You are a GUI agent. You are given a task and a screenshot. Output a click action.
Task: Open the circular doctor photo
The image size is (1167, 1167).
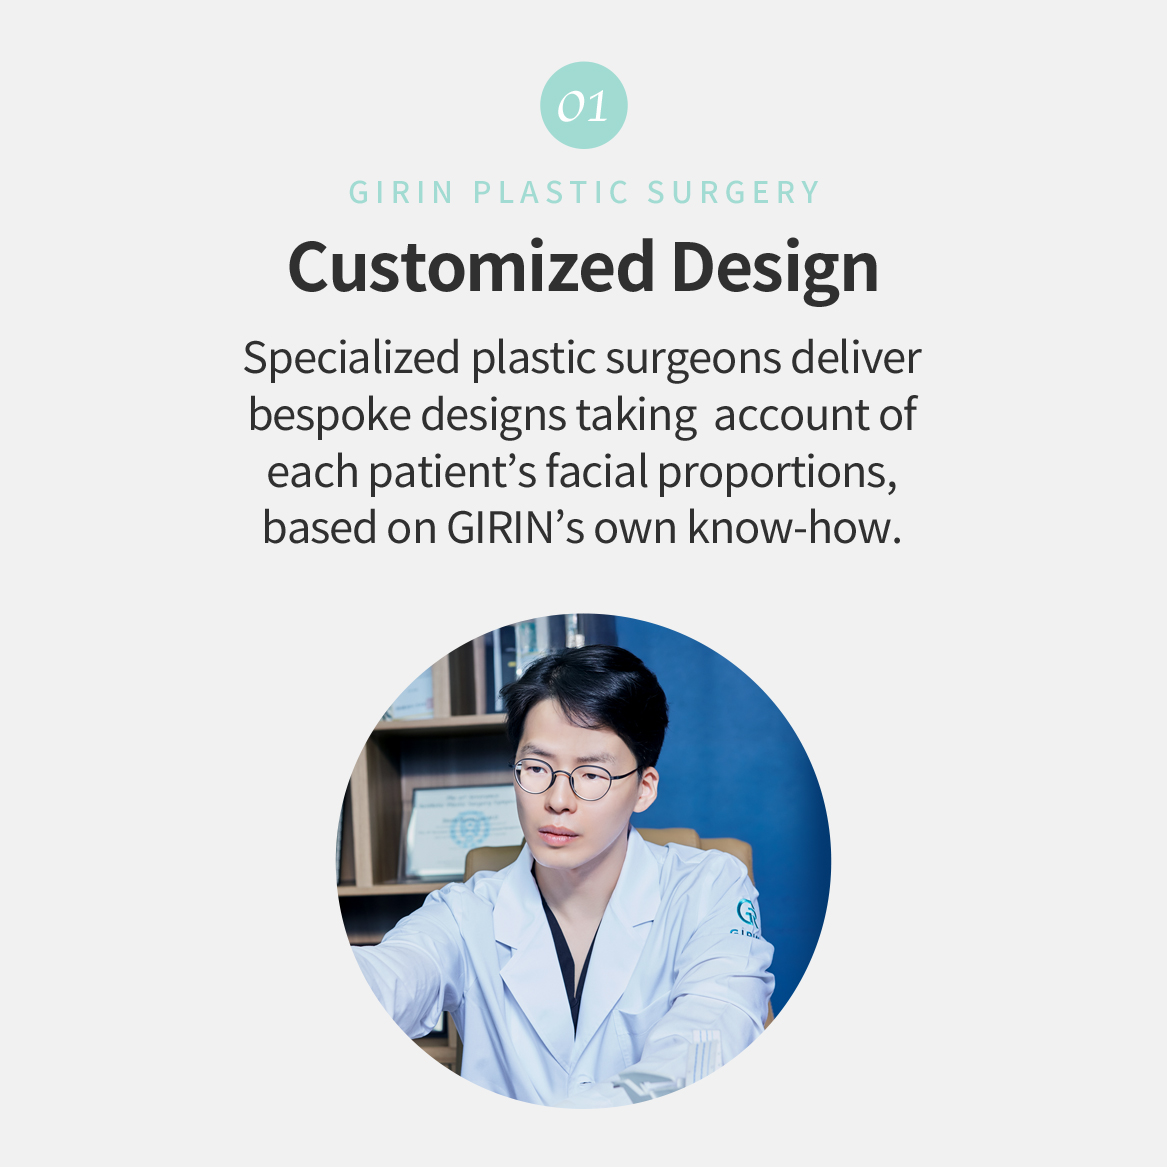click(583, 860)
